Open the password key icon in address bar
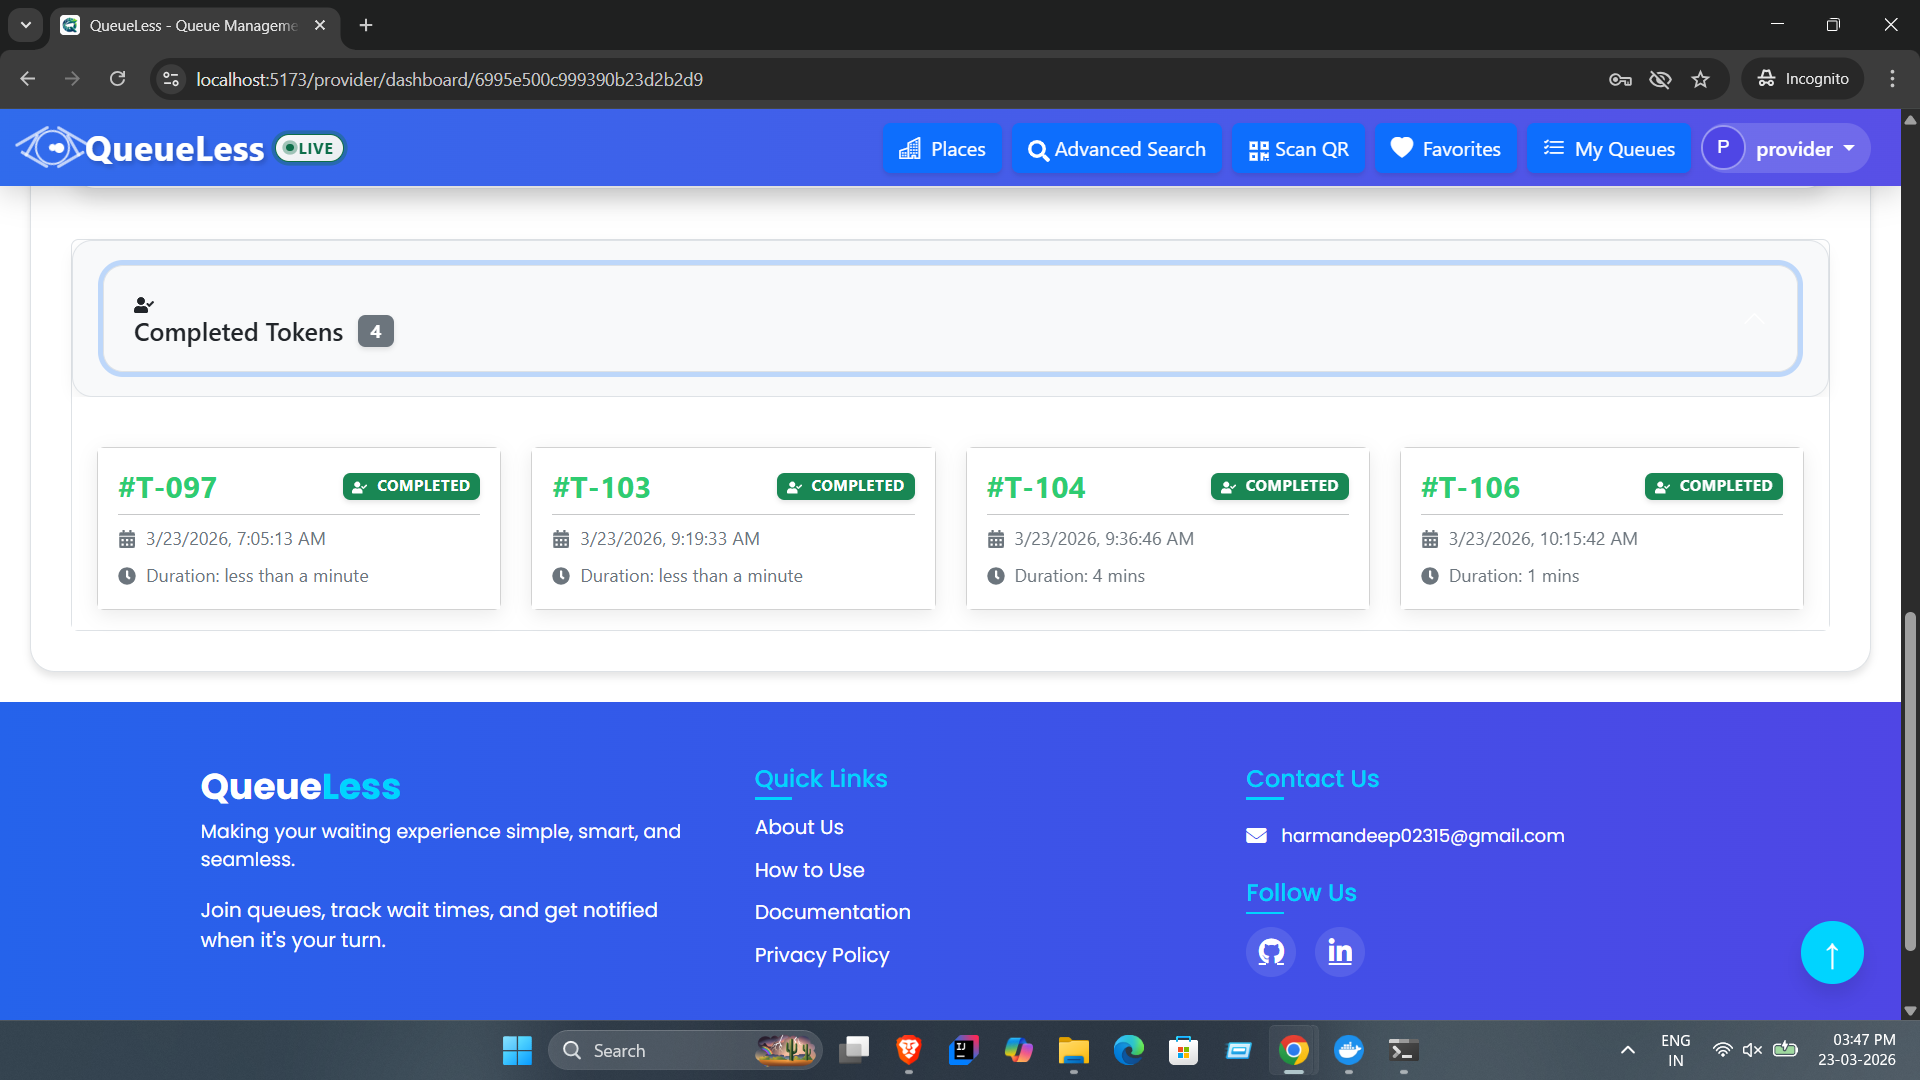Screen dimensions: 1920x1080 point(1620,79)
